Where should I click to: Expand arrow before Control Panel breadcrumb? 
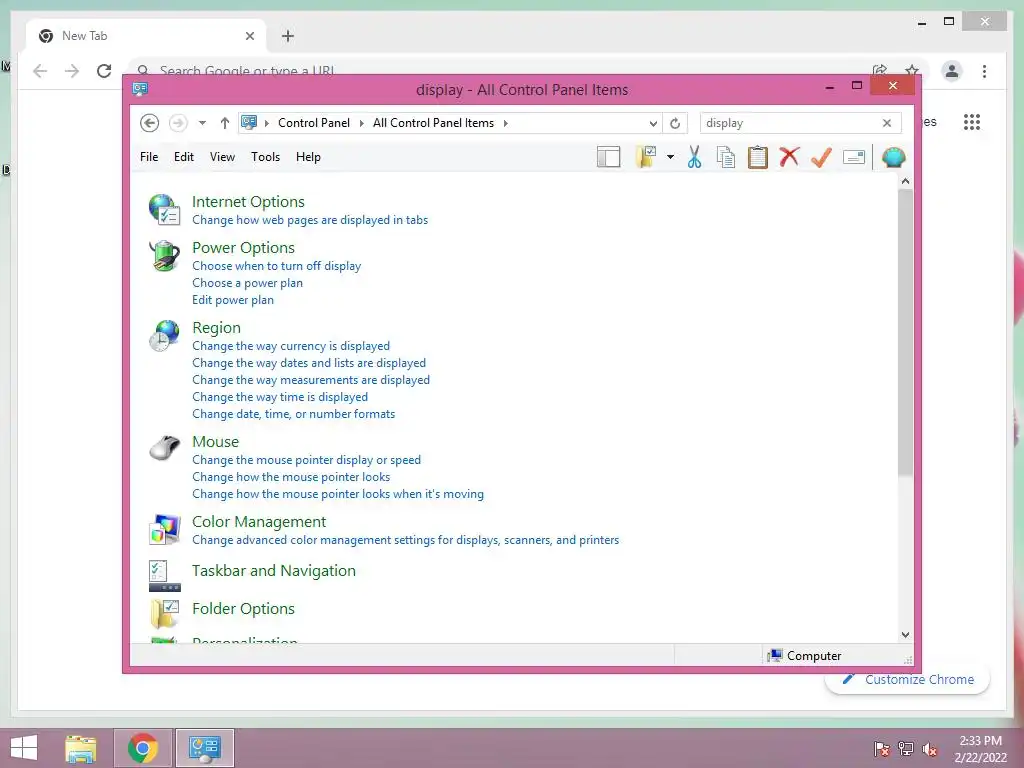click(x=266, y=123)
